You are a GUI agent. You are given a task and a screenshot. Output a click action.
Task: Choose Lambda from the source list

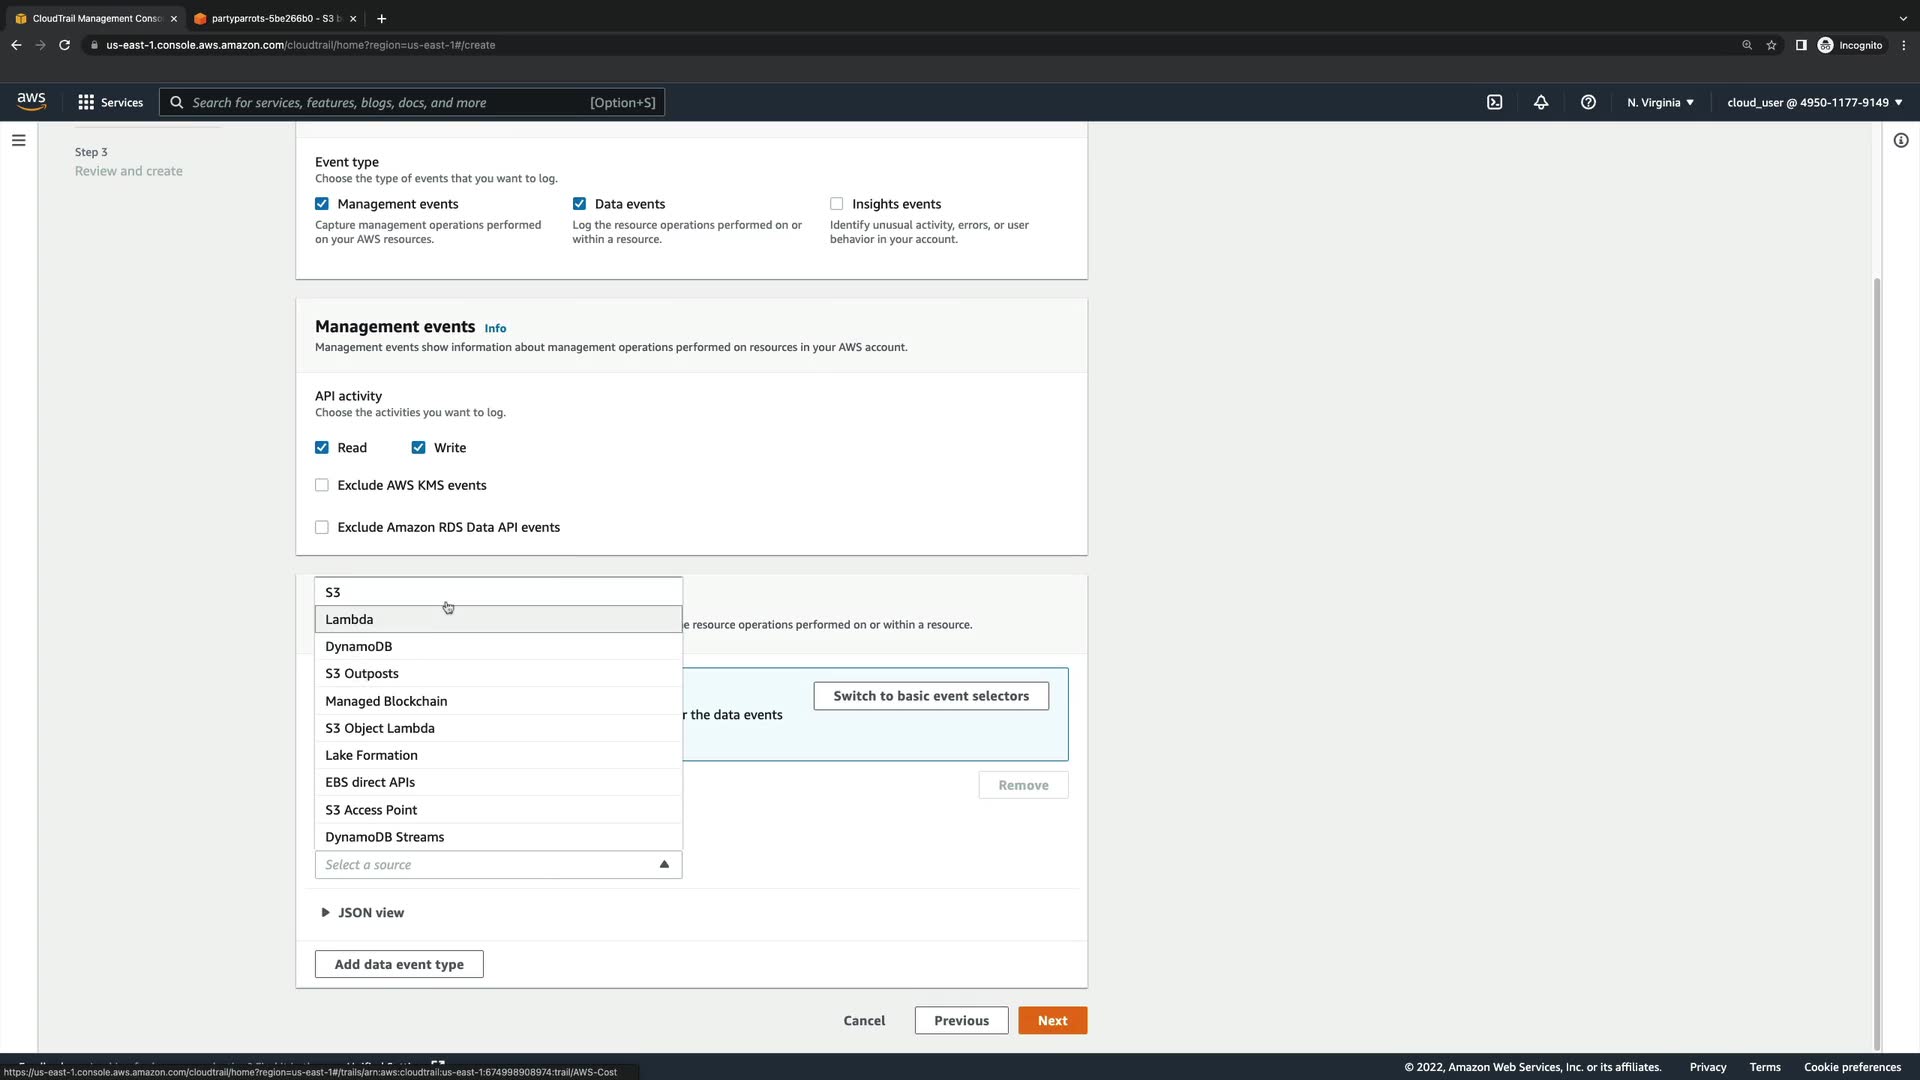click(x=349, y=620)
